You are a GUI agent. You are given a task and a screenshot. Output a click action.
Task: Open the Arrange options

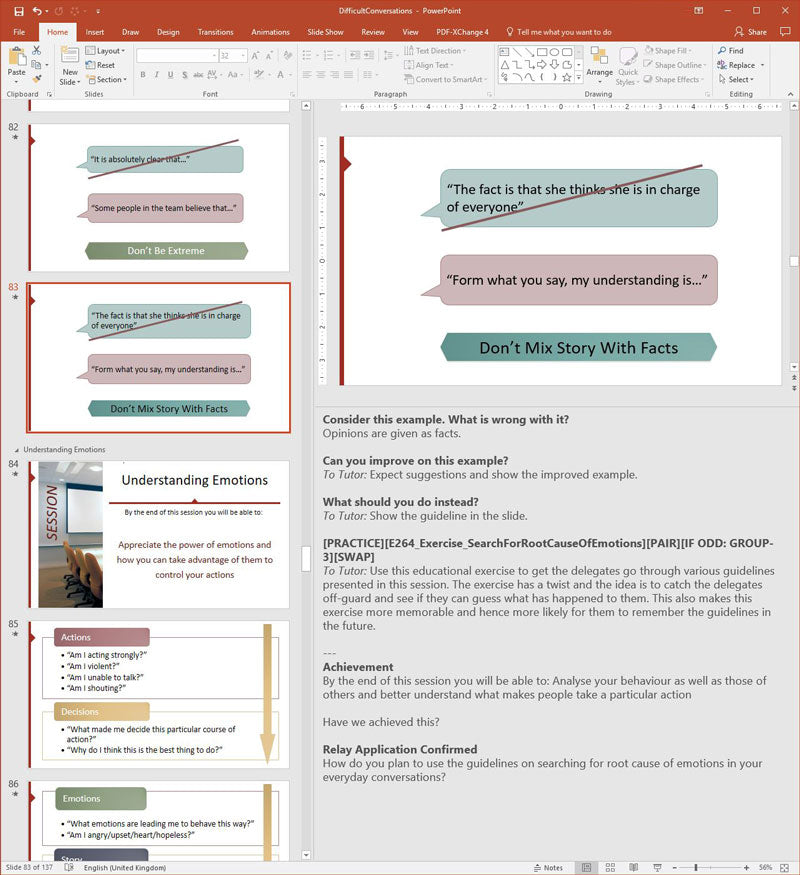(x=599, y=65)
